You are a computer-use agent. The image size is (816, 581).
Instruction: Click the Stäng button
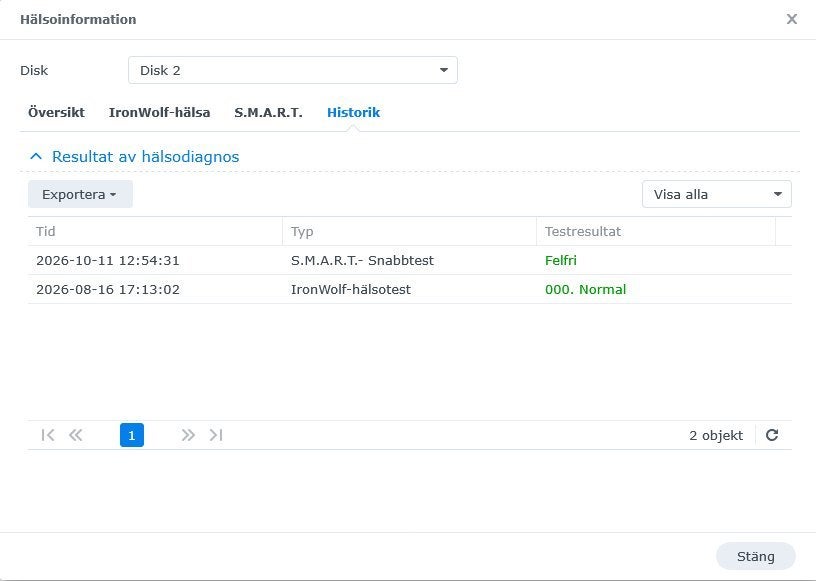click(756, 557)
